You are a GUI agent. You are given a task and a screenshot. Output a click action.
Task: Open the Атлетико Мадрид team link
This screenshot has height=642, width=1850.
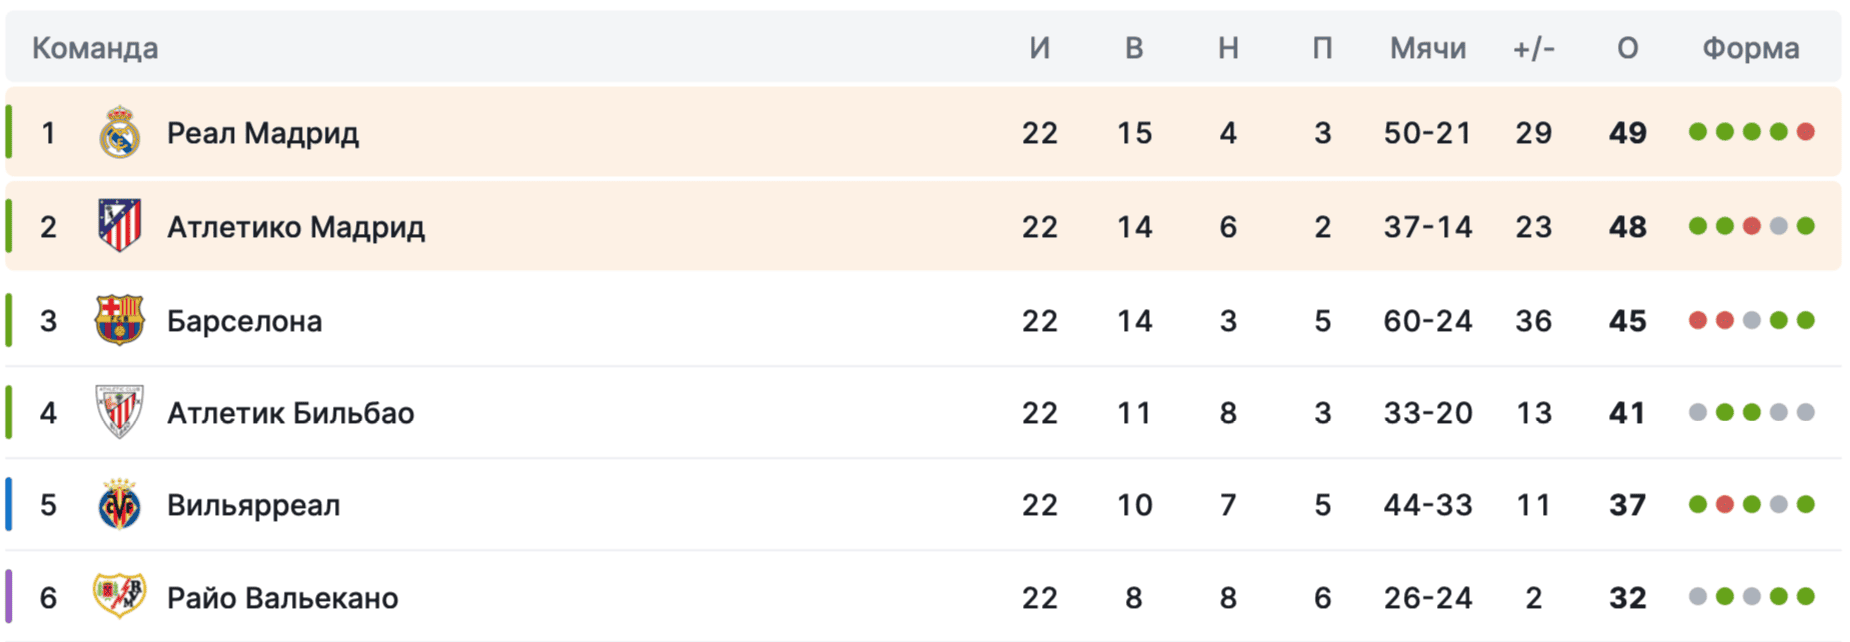pyautogui.click(x=295, y=227)
